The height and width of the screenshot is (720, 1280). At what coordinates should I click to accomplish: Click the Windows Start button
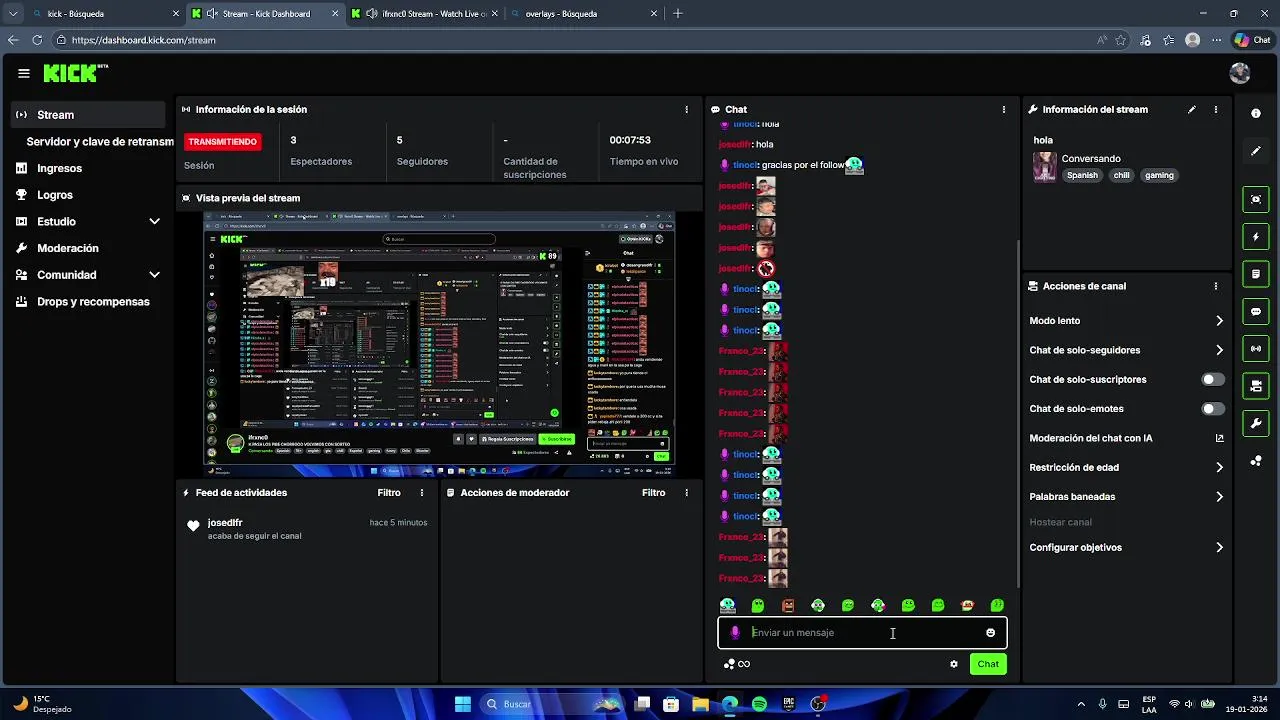[x=463, y=704]
